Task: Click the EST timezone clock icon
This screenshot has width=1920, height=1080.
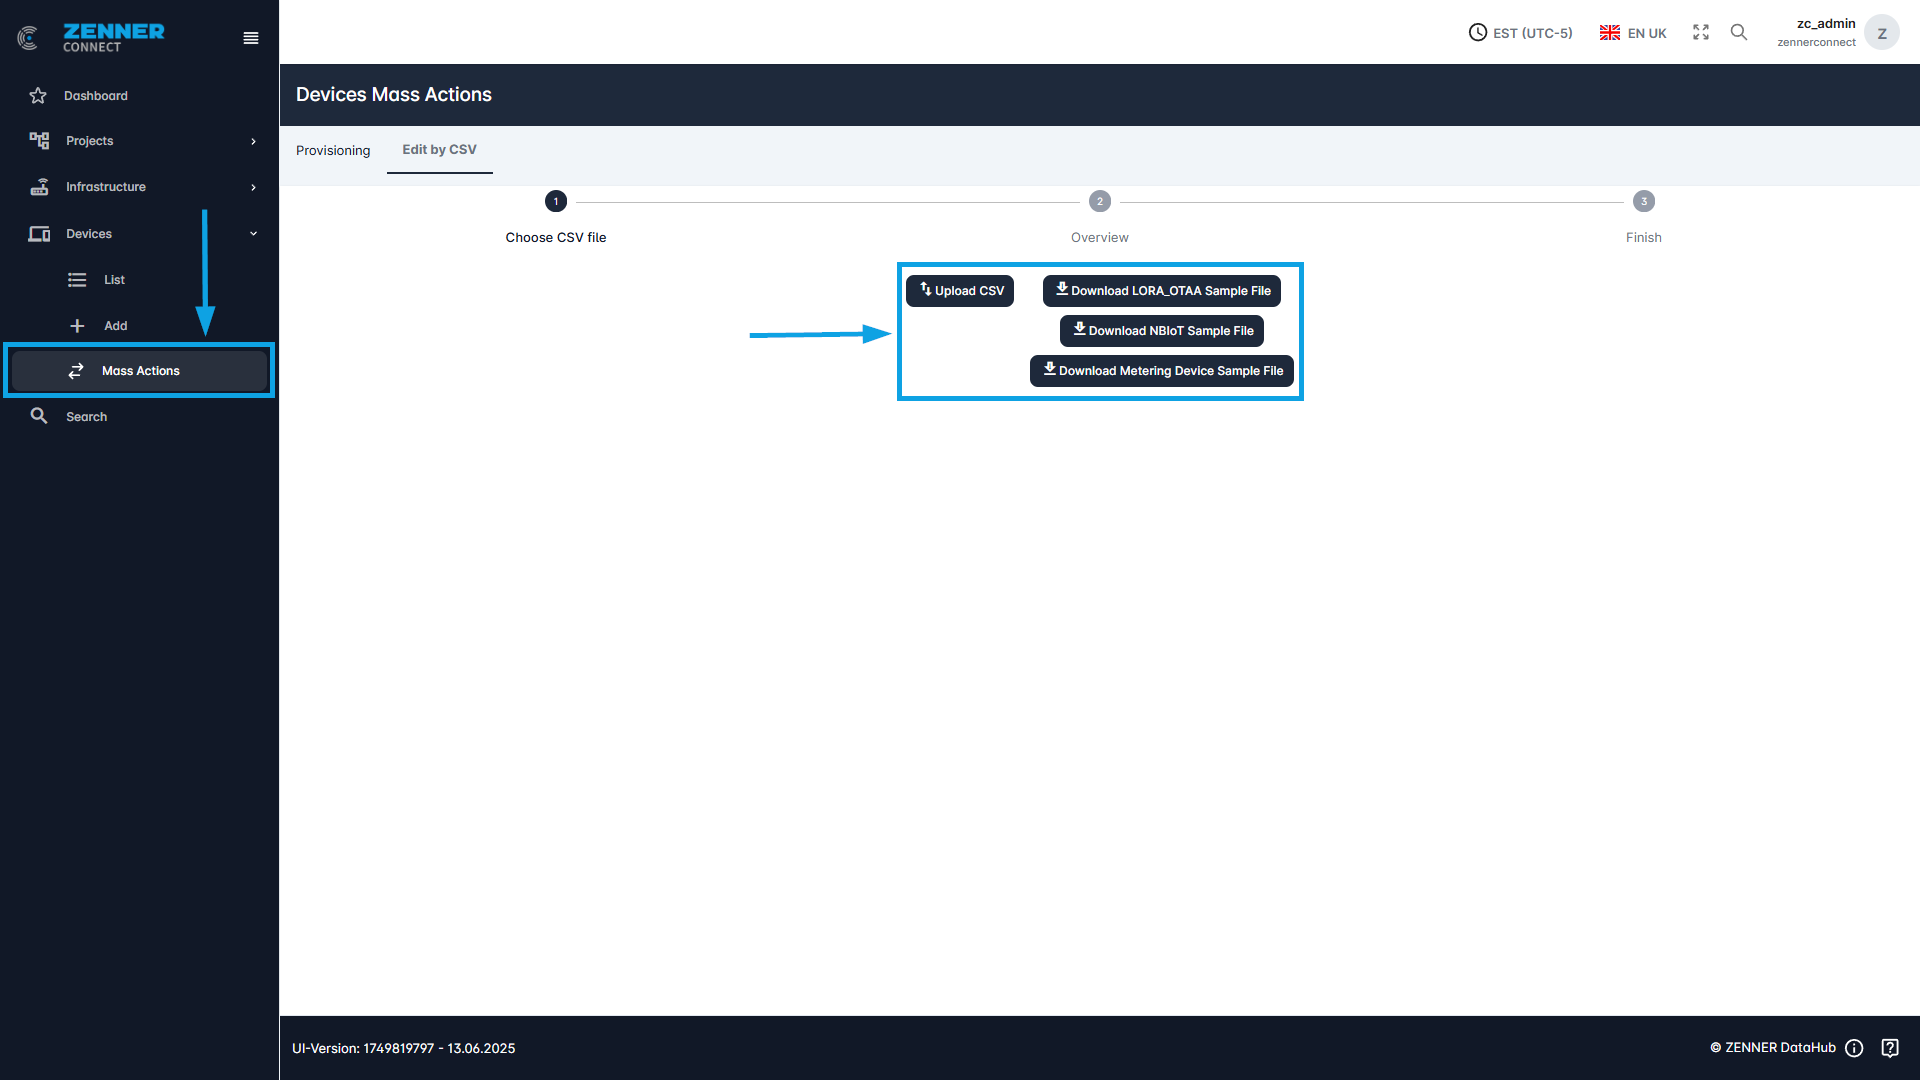Action: click(1477, 33)
